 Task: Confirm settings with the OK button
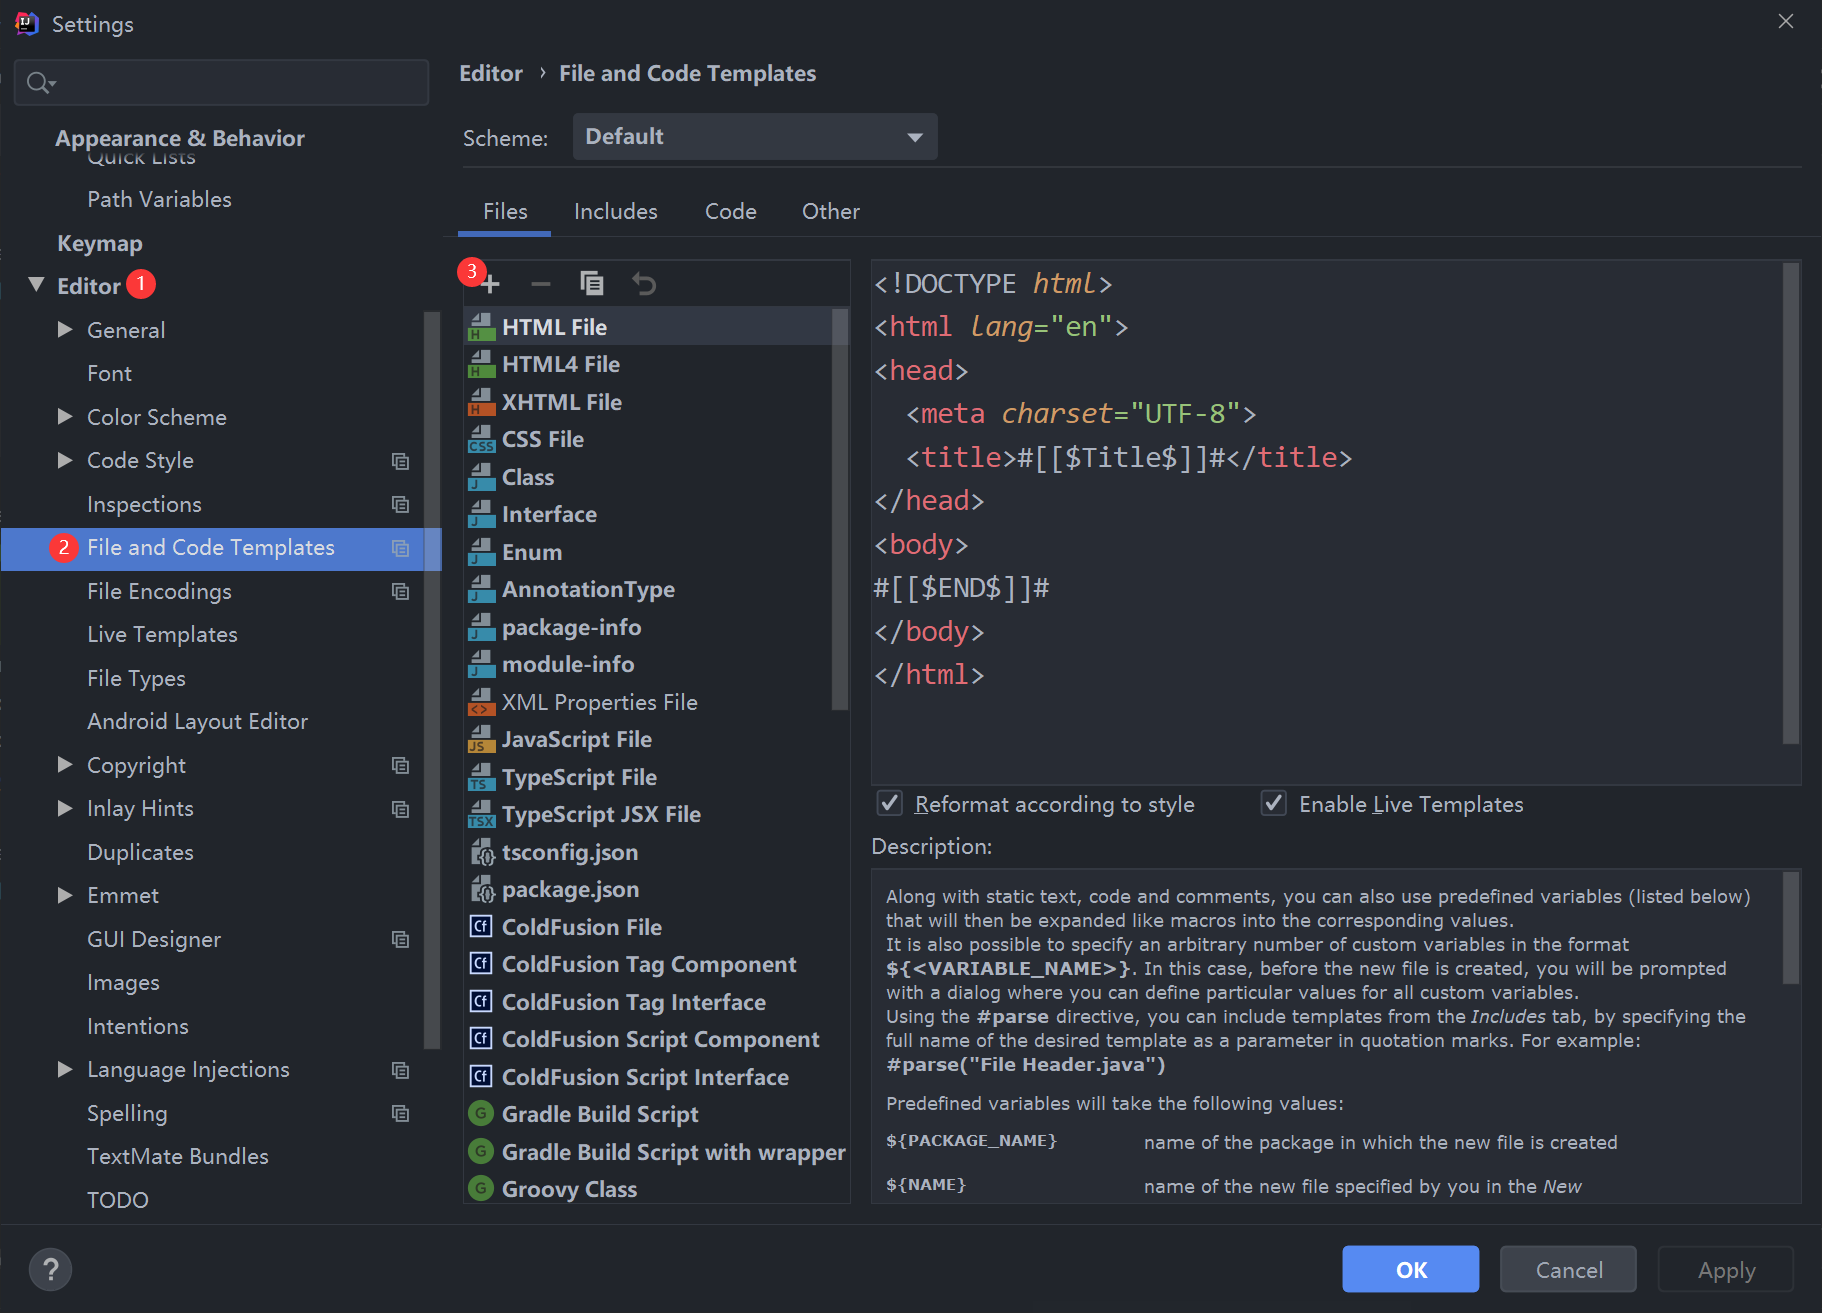1411,1270
